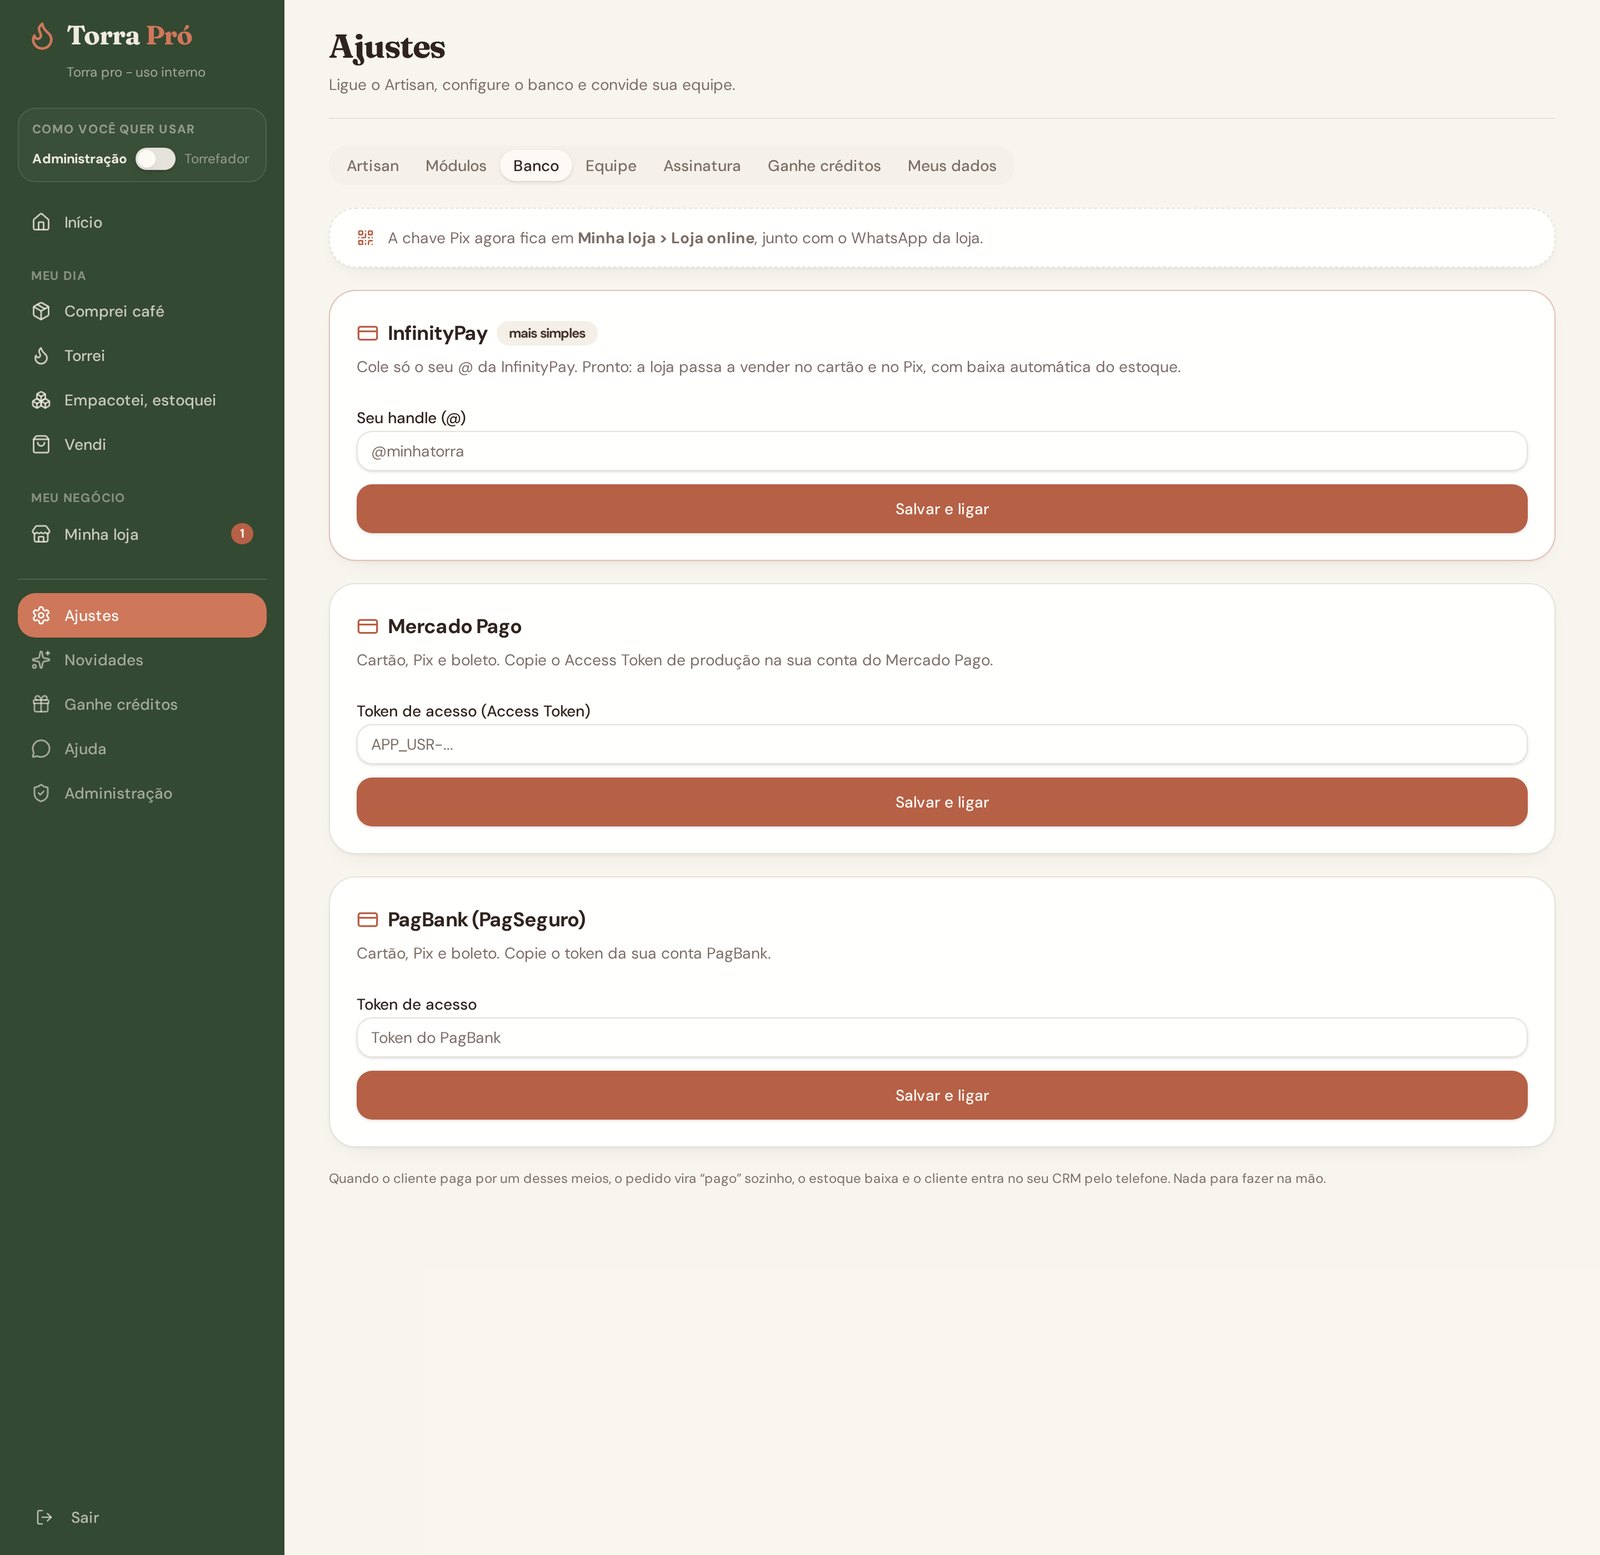Toggle the Administração/Torrefador mode switch
The height and width of the screenshot is (1555, 1600).
coord(155,159)
